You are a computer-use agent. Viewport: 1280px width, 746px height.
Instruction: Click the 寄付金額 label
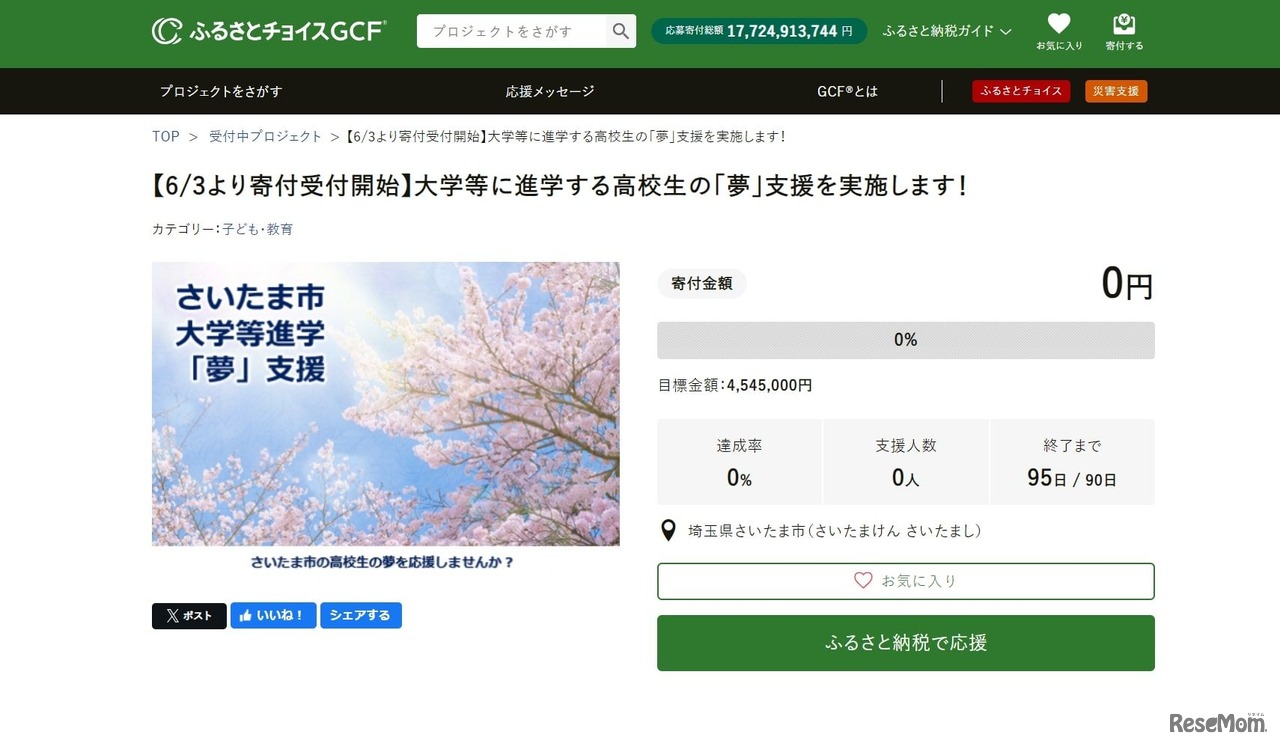click(702, 284)
